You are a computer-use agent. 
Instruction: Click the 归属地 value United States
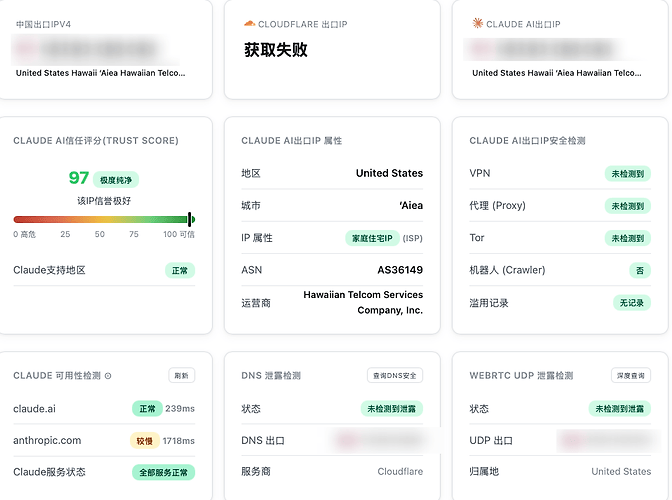point(621,471)
